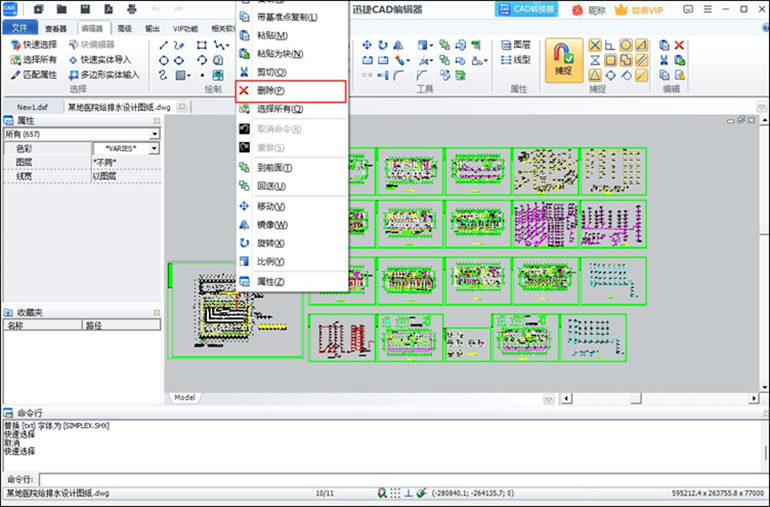Viewport: 770px width, 507px height.
Task: Expand the trim tool dropdown in 工具 group
Action: coord(431,61)
